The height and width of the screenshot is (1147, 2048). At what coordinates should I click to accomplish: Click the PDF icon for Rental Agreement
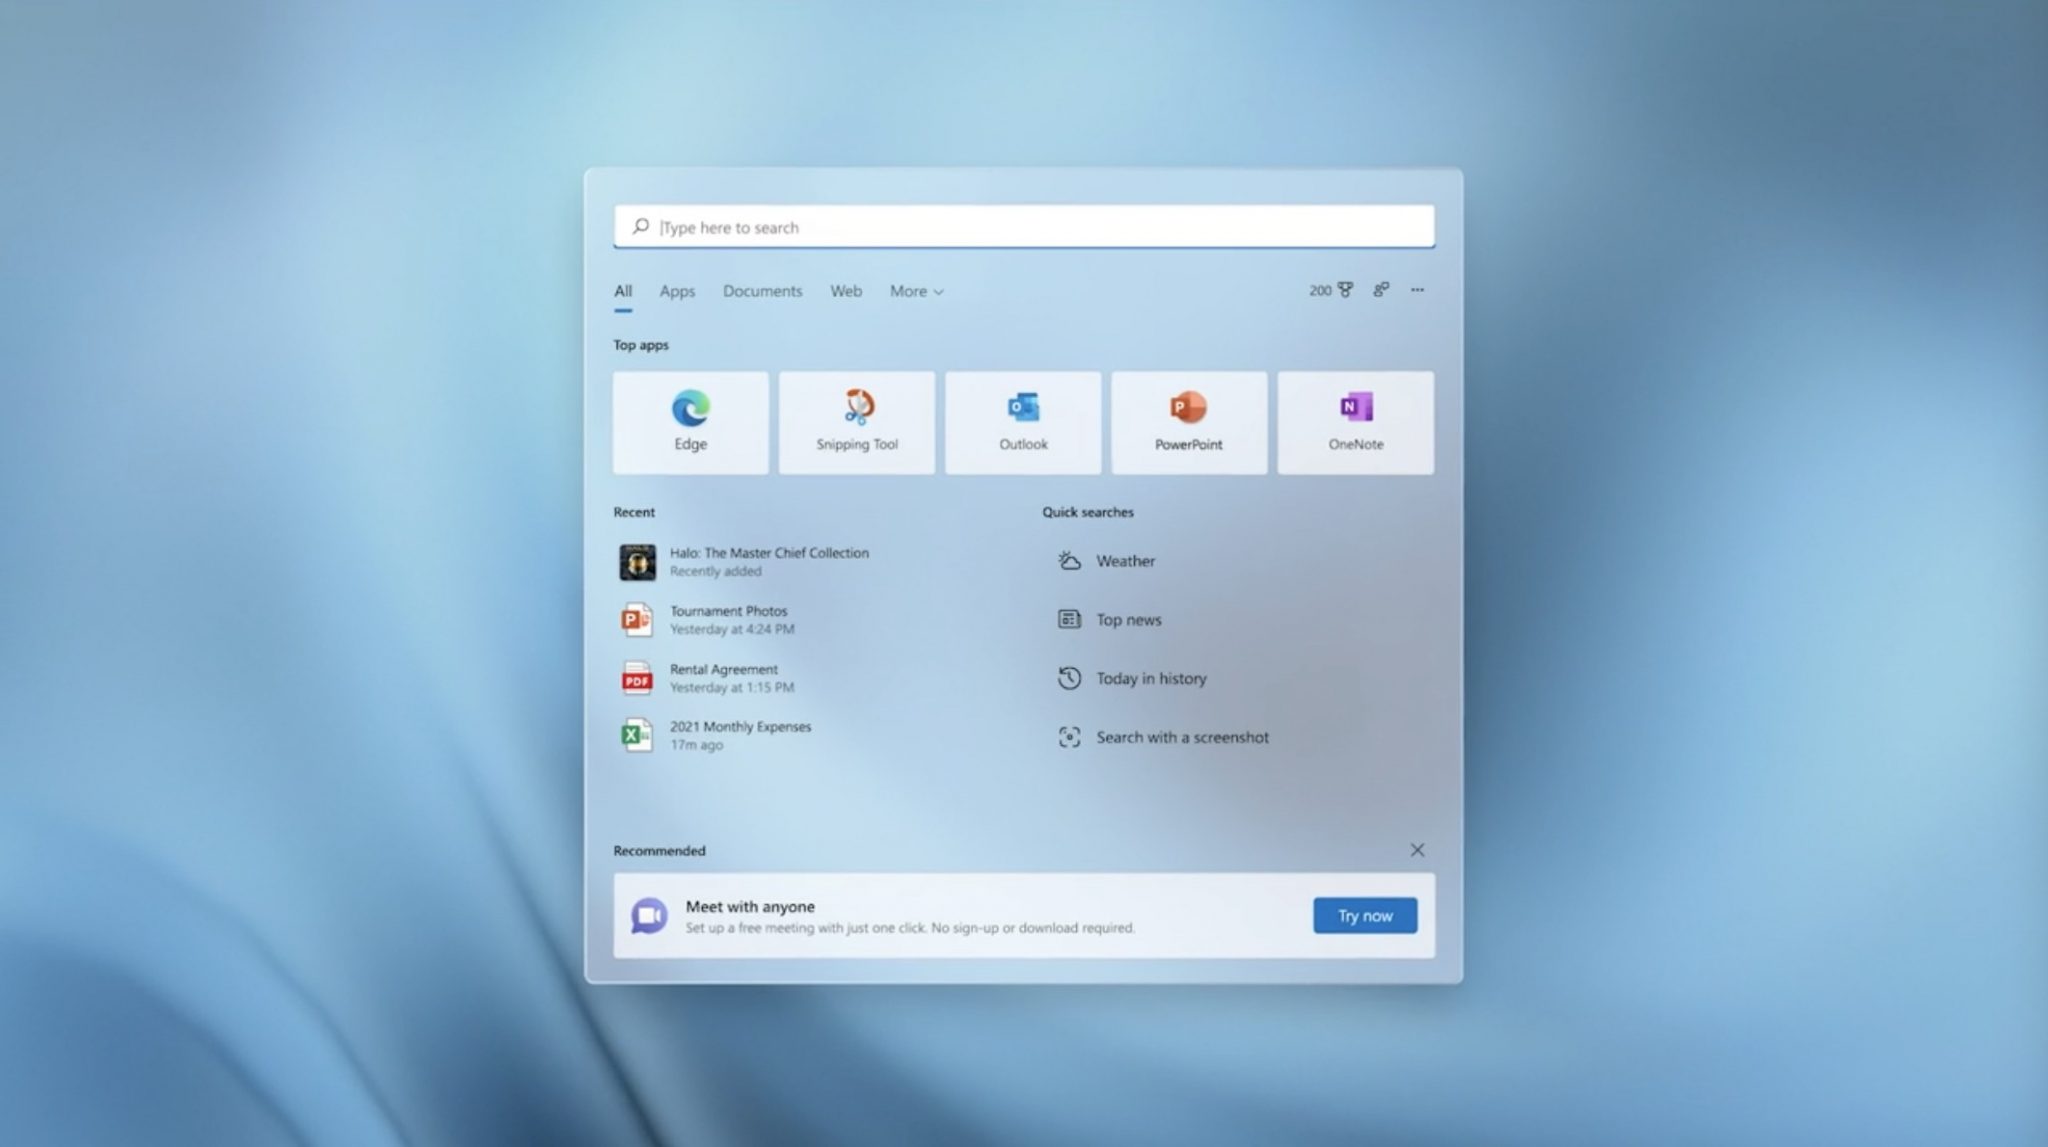[x=636, y=678]
